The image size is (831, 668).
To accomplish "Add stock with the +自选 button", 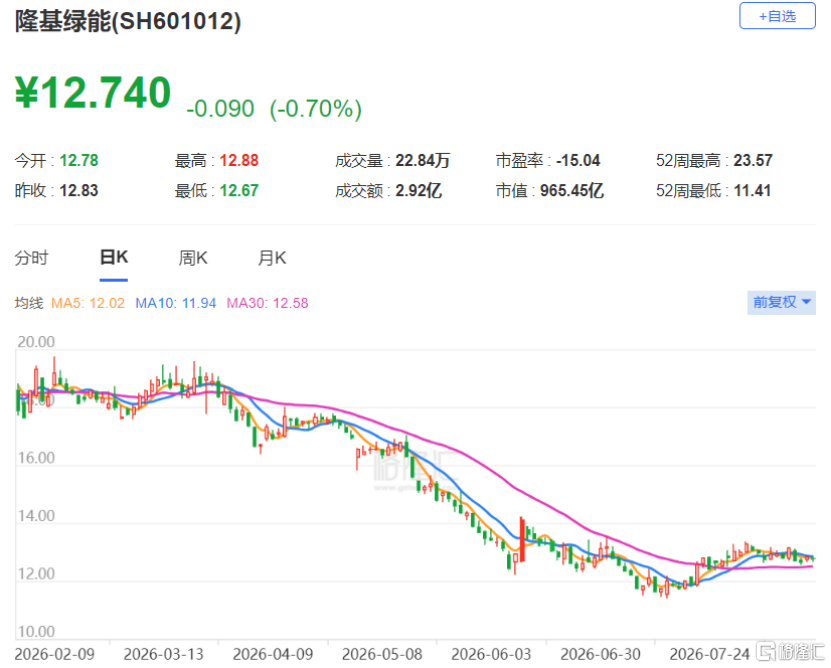I will point(777,16).
